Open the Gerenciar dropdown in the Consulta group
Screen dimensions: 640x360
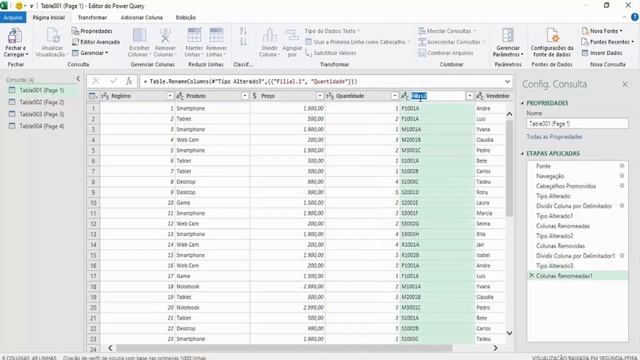(90, 53)
